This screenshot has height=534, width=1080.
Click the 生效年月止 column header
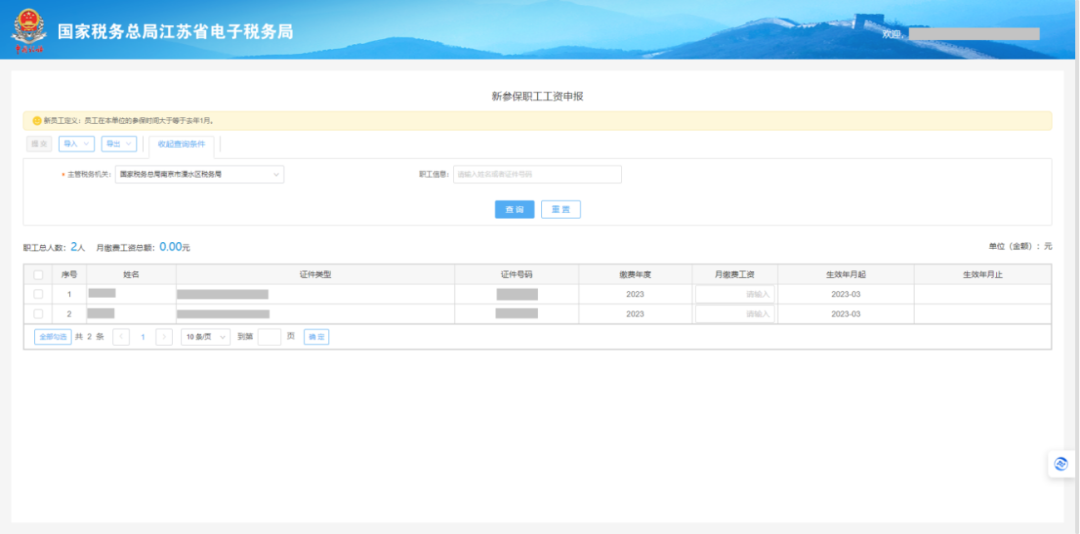[983, 274]
